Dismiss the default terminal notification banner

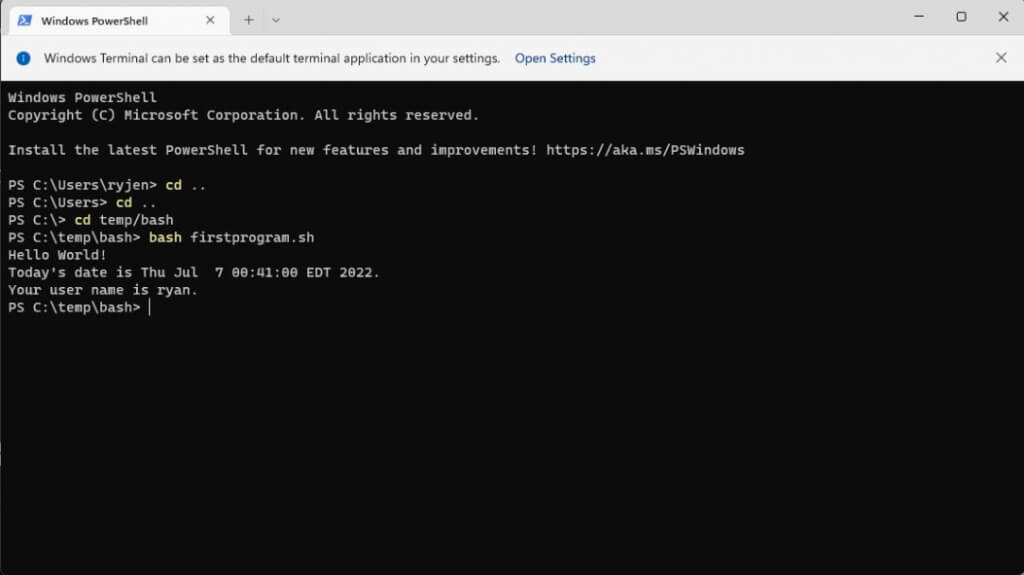(x=1001, y=58)
